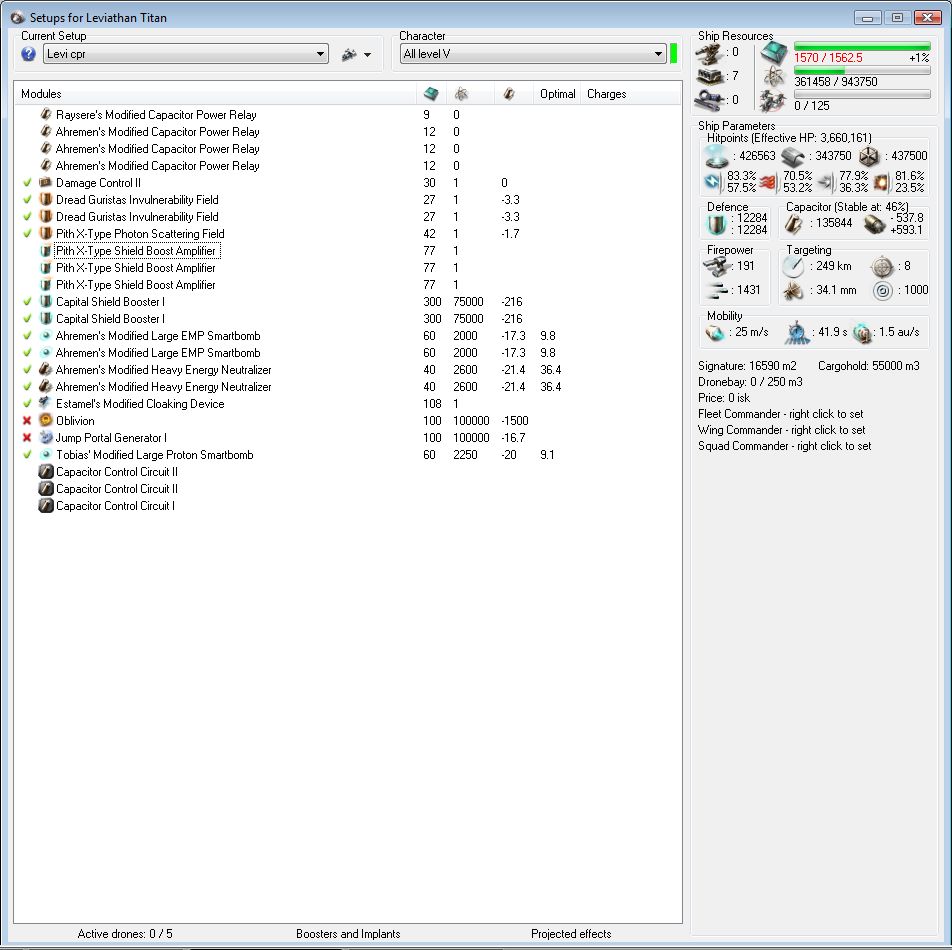
Task: Click 'Wing Commander - right click to set'
Action: point(781,430)
